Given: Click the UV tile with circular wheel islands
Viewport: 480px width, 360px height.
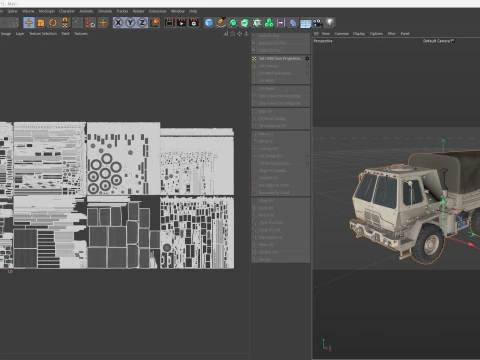Looking at the screenshot, I should point(123,159).
